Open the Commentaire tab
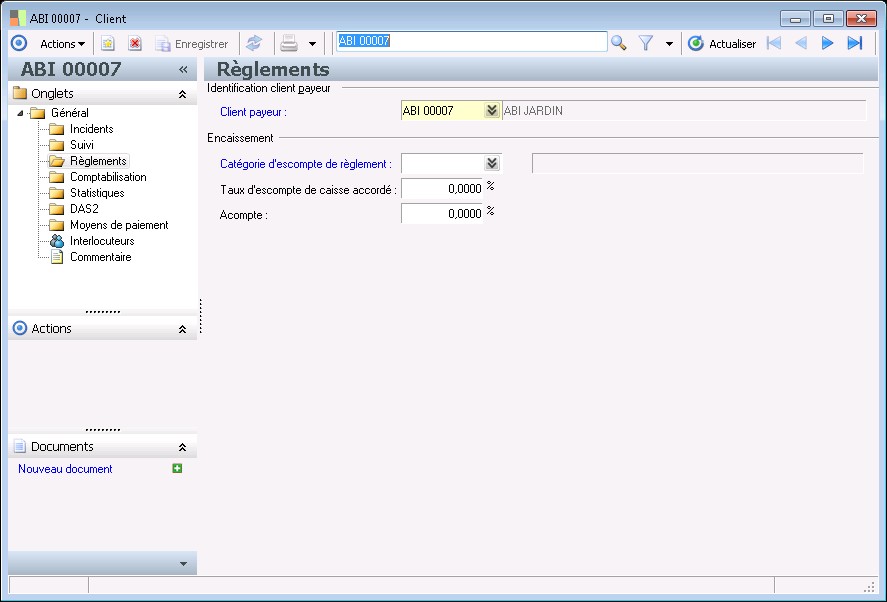 (x=101, y=257)
